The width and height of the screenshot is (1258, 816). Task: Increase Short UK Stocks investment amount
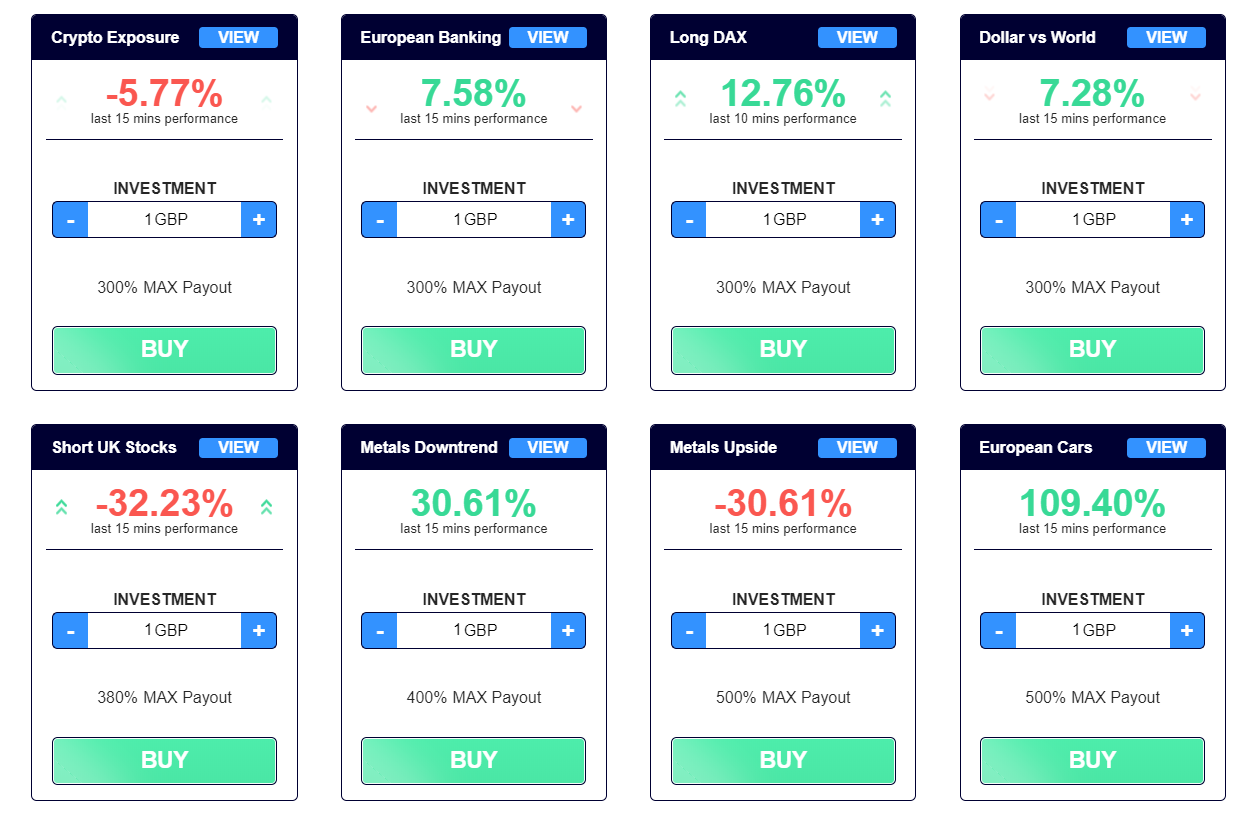[258, 630]
